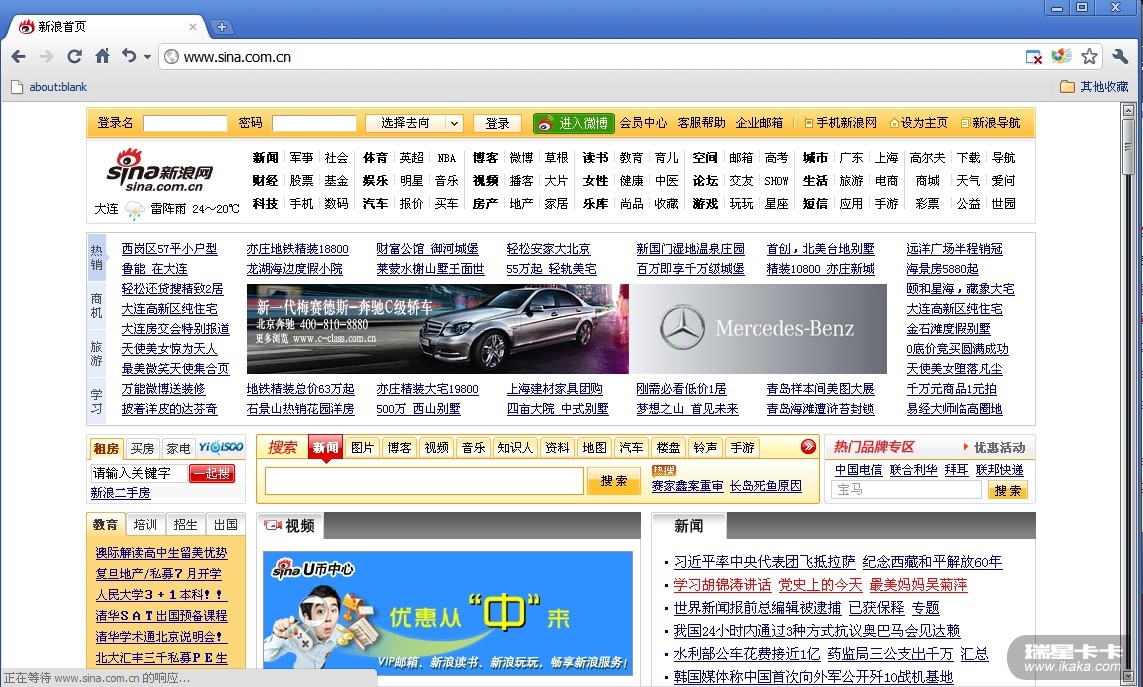Open the about:blank bookmark
This screenshot has width=1143, height=687.
click(x=49, y=87)
